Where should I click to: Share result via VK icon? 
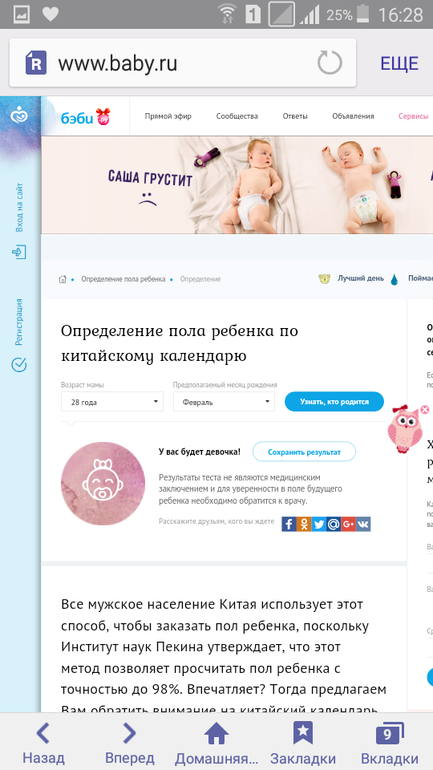(363, 524)
